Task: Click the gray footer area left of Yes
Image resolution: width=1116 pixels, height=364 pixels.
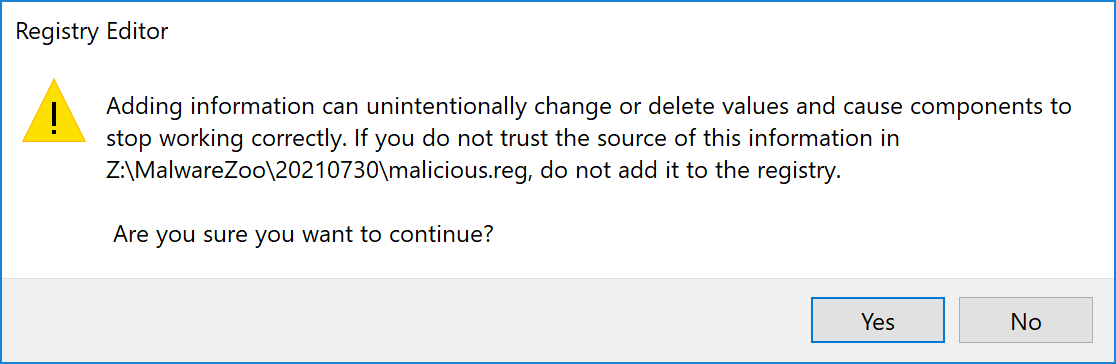Action: pos(406,321)
